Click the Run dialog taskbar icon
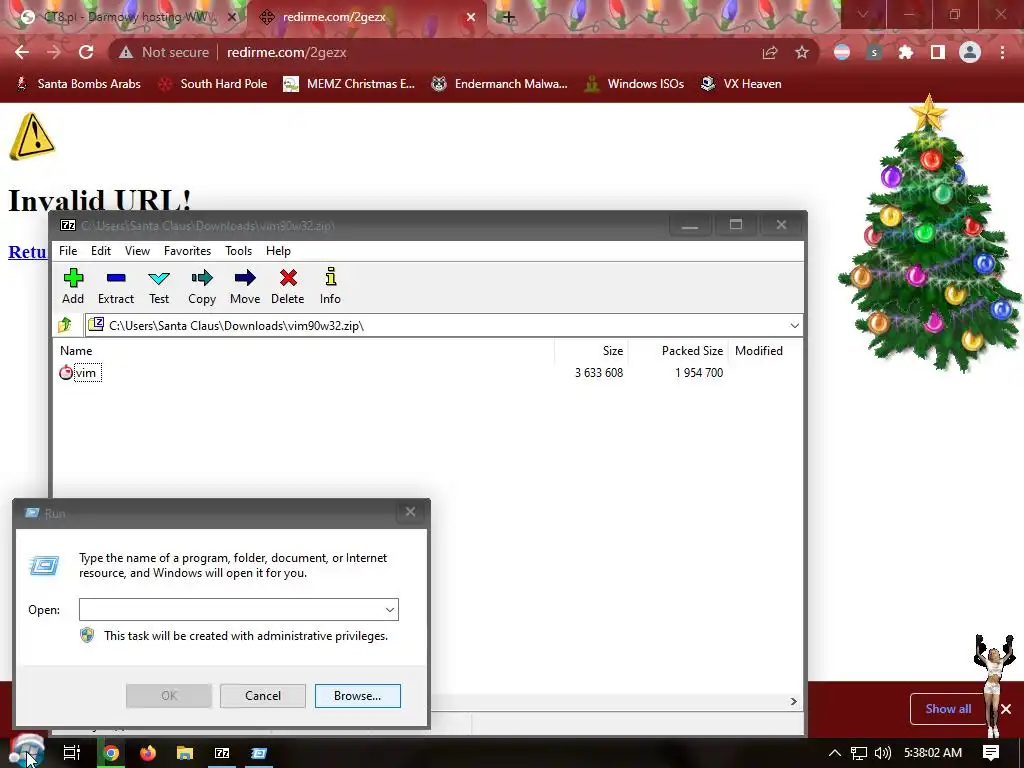The image size is (1024, 768). point(259,753)
